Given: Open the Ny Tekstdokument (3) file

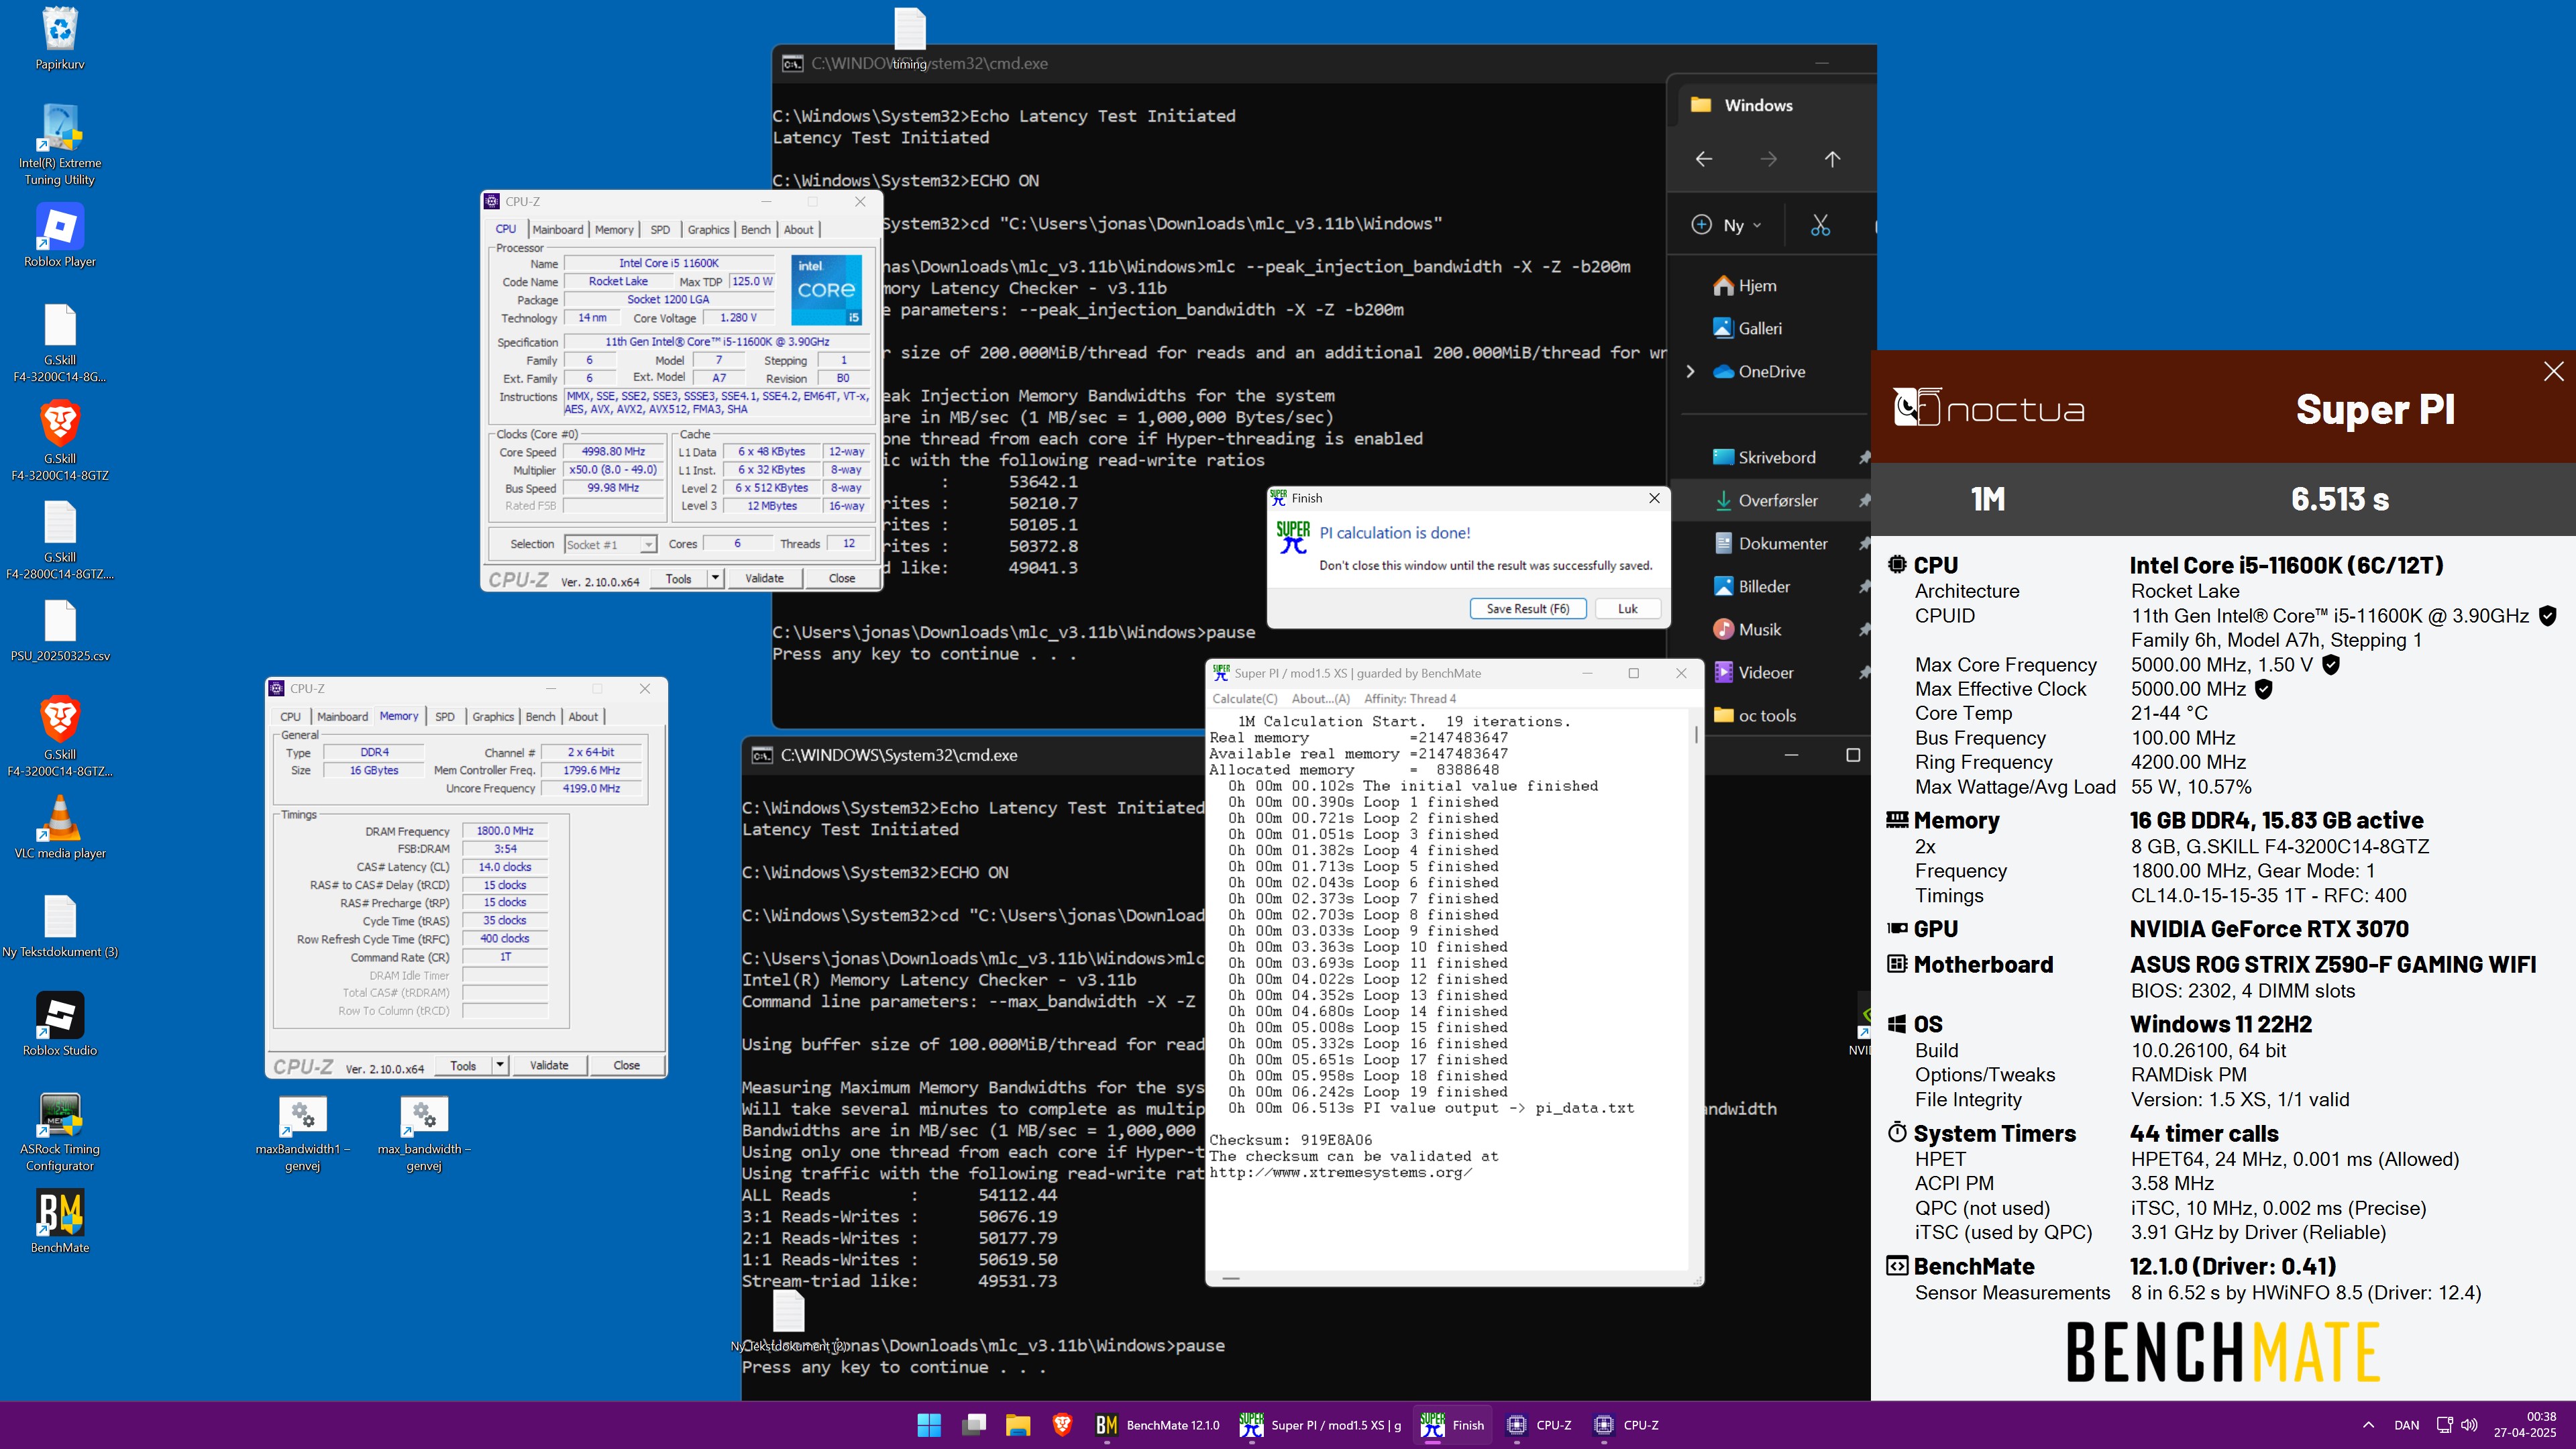Looking at the screenshot, I should click(60, 926).
